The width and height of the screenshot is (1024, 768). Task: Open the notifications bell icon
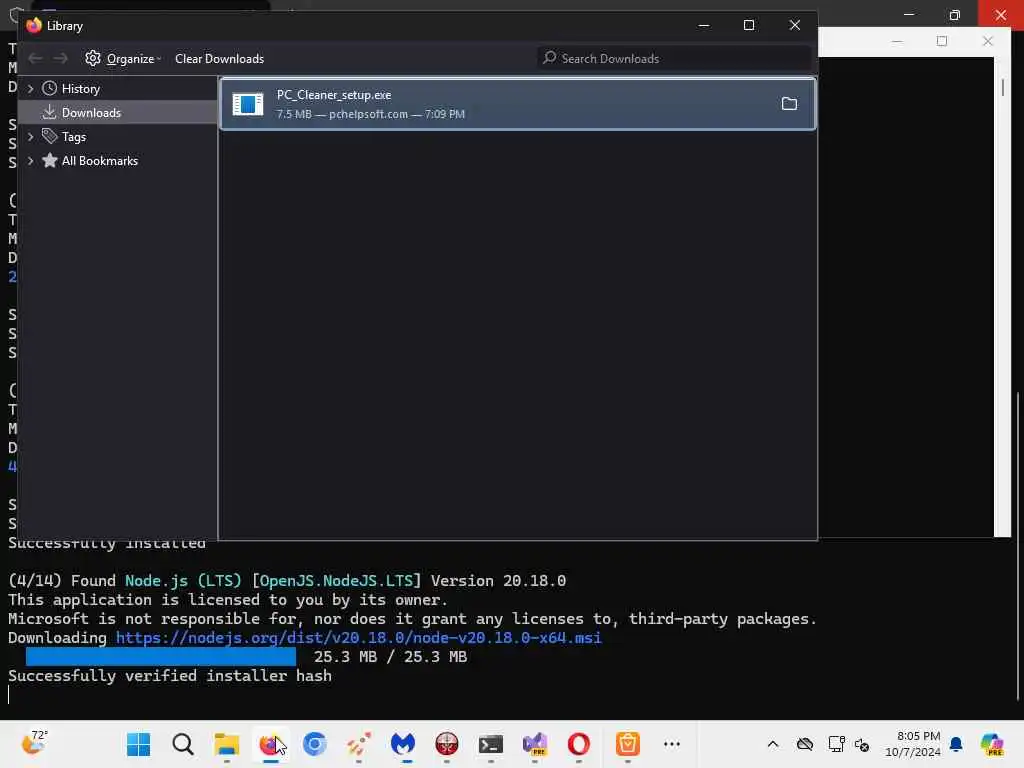(x=956, y=744)
